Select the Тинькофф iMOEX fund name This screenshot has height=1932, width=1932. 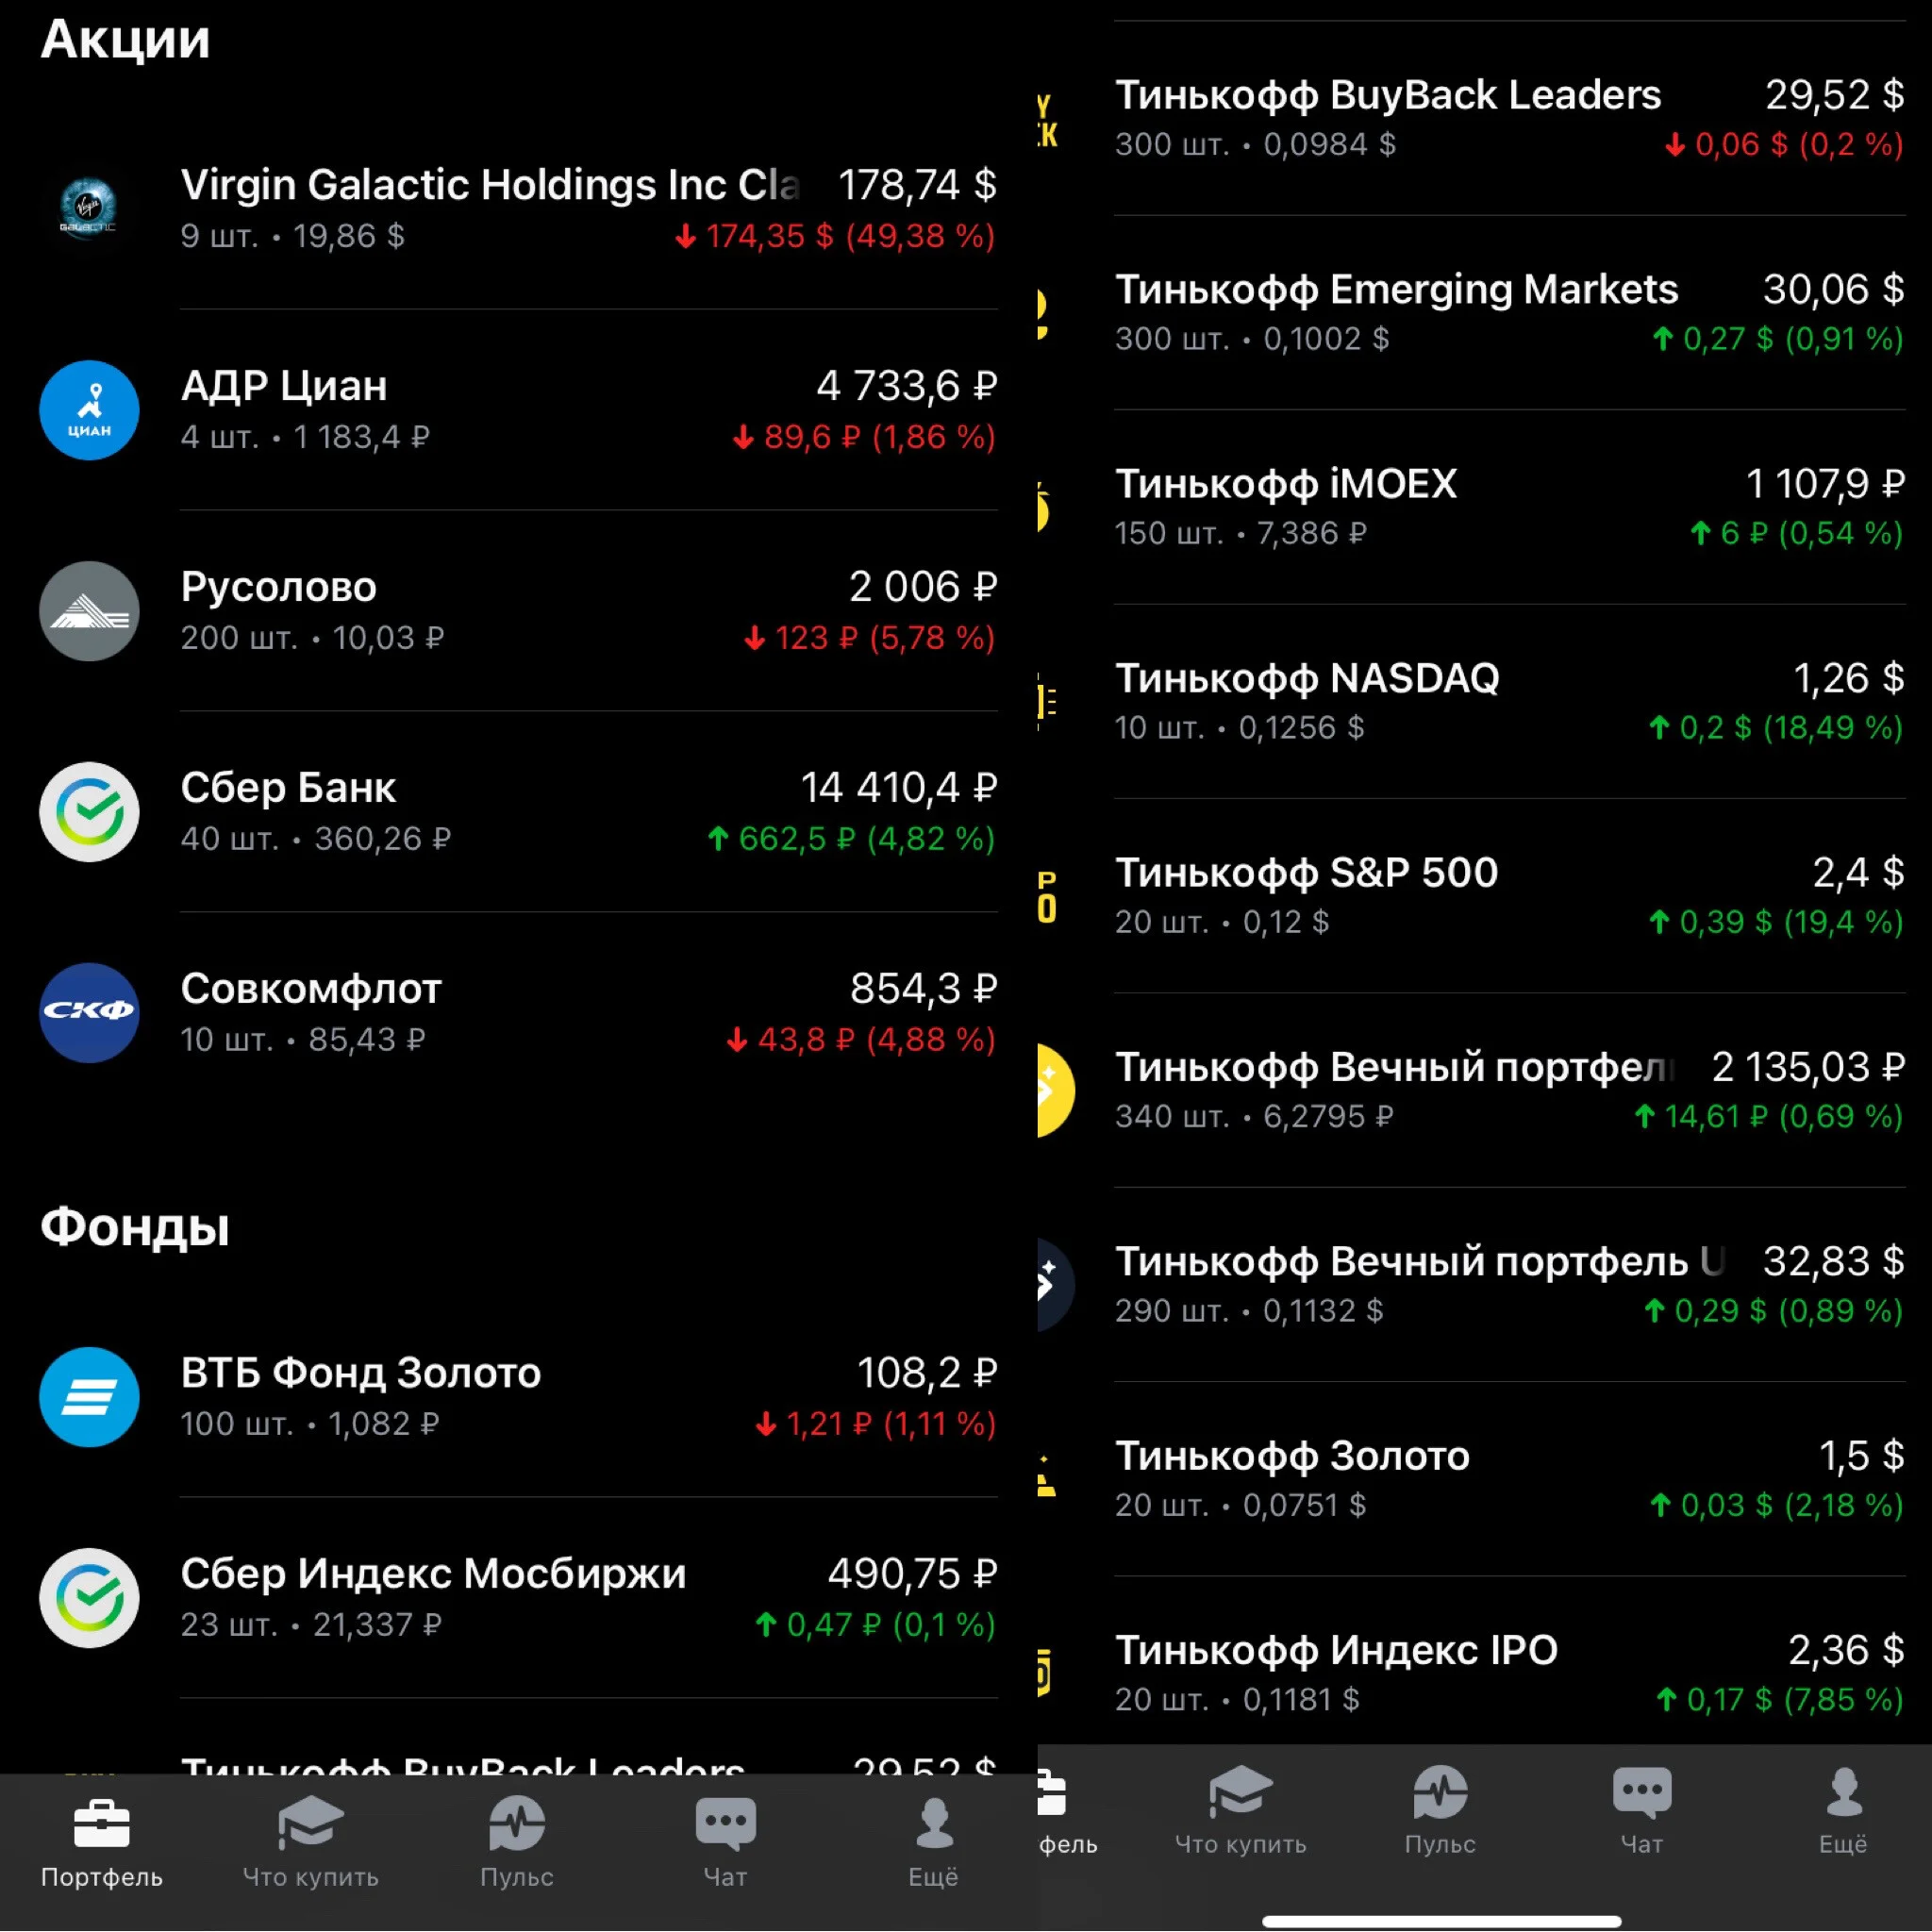pyautogui.click(x=1286, y=484)
